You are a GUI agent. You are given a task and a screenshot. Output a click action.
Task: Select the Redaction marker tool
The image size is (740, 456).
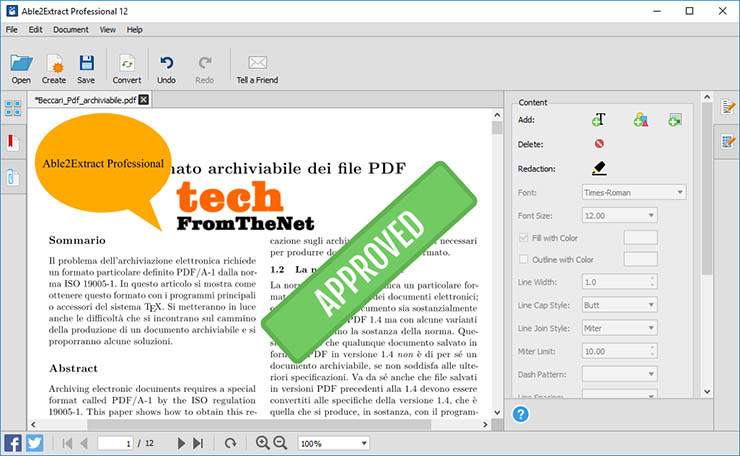598,168
